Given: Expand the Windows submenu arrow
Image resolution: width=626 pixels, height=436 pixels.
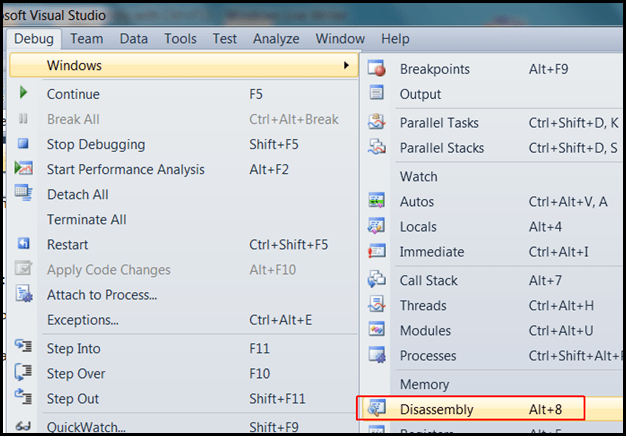Looking at the screenshot, I should (x=346, y=65).
